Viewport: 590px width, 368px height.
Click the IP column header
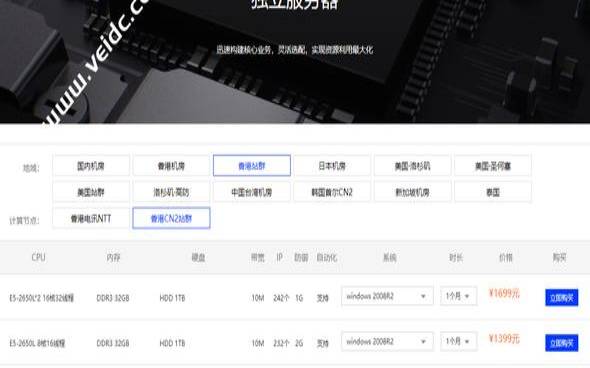pos(280,257)
